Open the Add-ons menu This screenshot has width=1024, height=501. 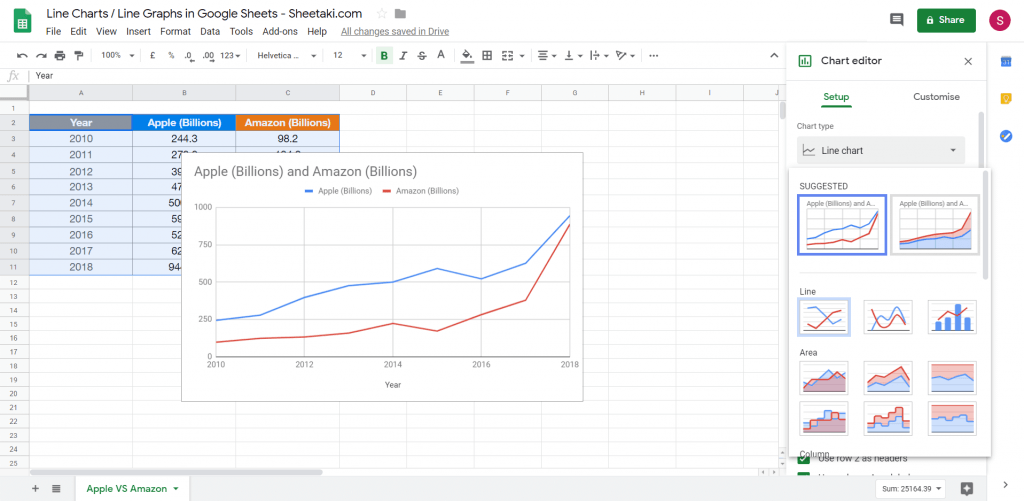coord(280,31)
